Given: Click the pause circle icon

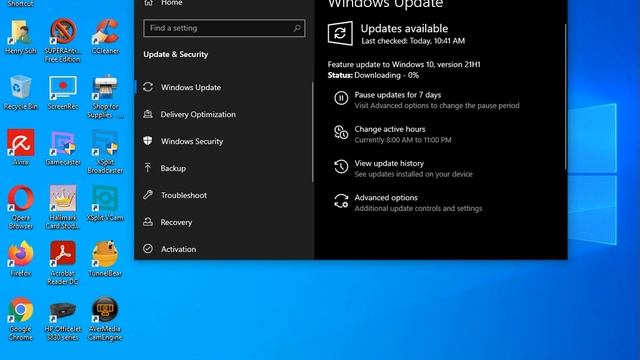Looking at the screenshot, I should tap(341, 98).
